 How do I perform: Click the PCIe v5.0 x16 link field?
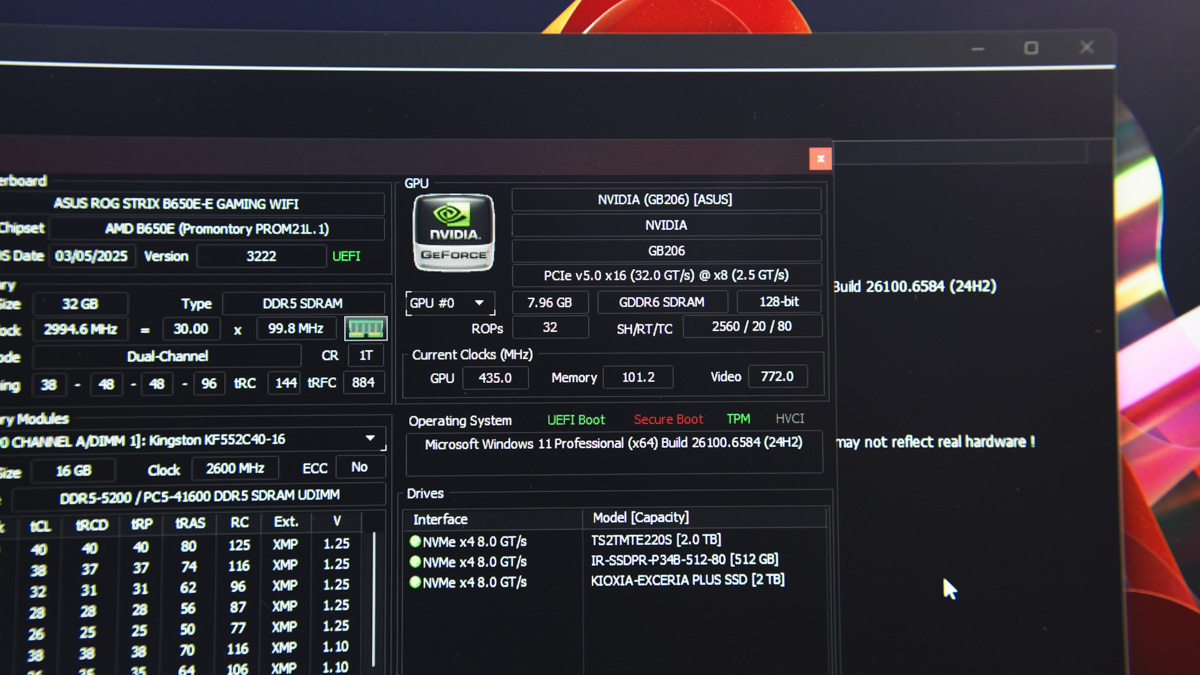coord(666,275)
